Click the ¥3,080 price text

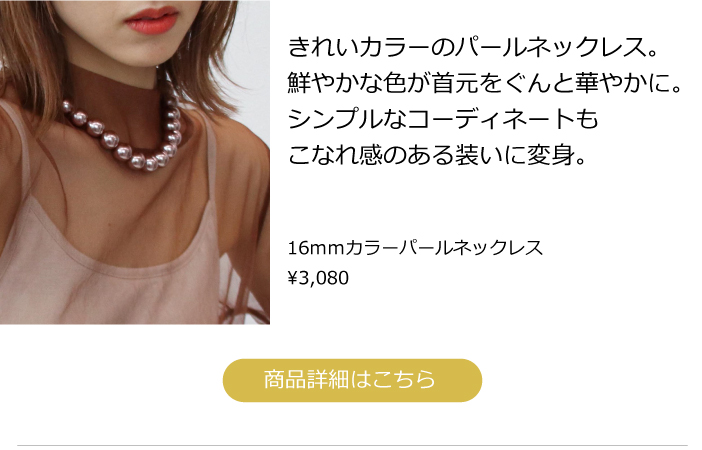point(318,278)
